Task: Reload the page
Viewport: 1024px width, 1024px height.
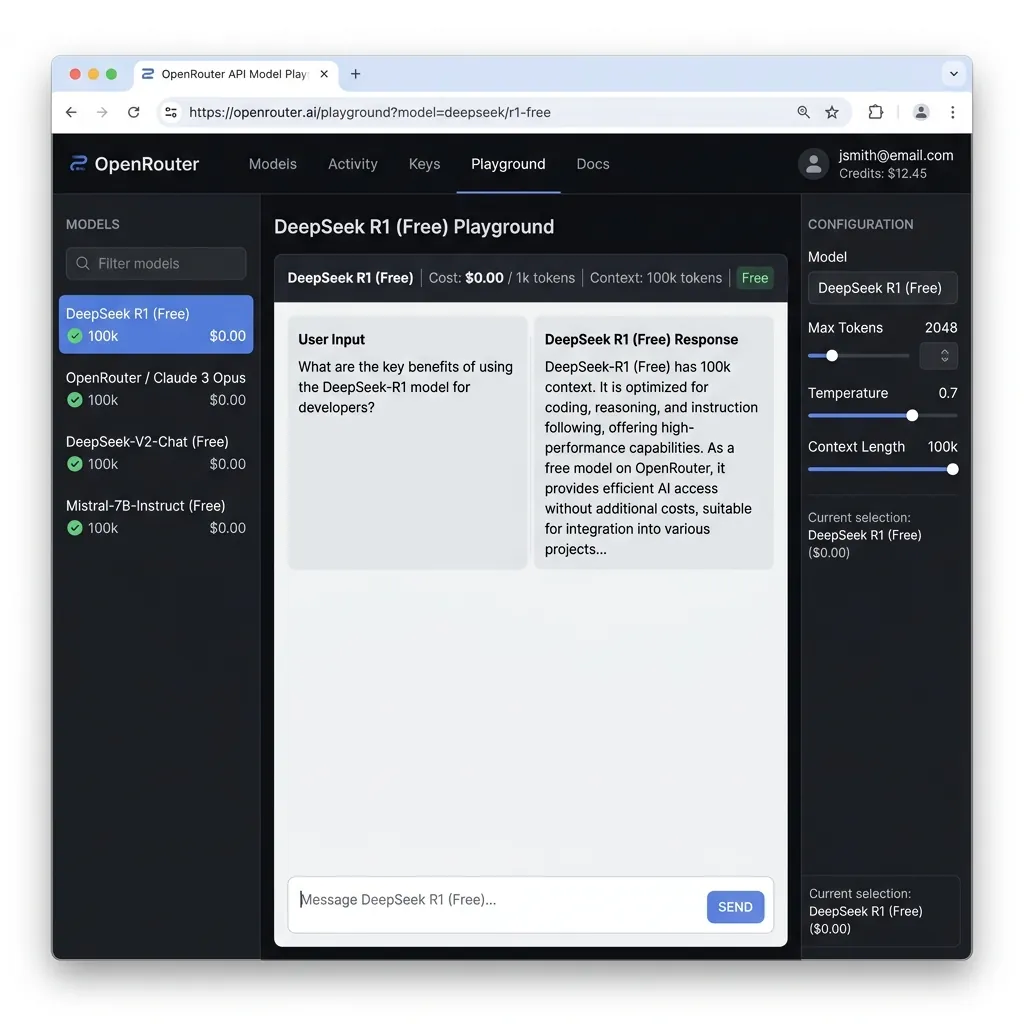Action: click(134, 112)
